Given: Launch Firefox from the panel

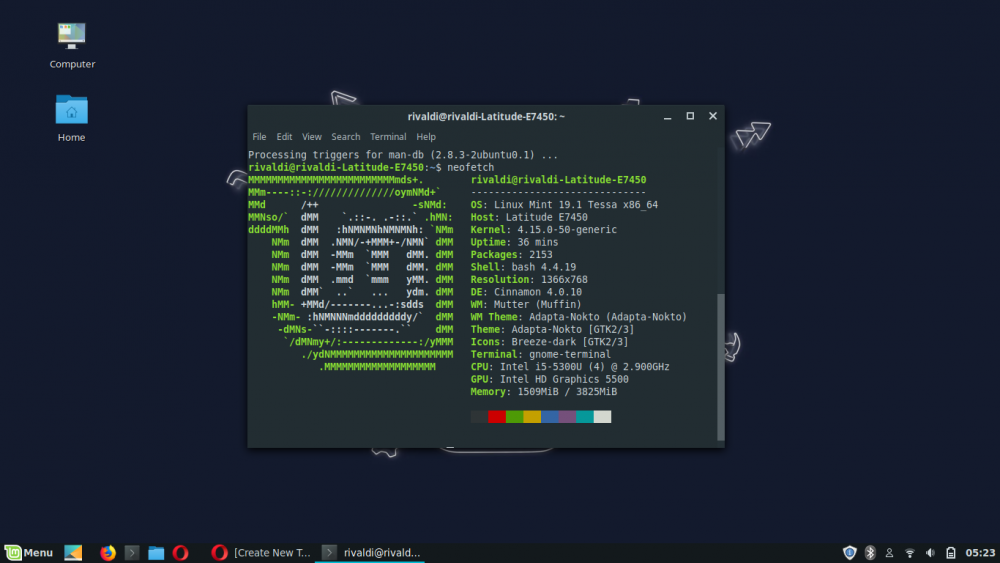Looking at the screenshot, I should click(x=108, y=552).
